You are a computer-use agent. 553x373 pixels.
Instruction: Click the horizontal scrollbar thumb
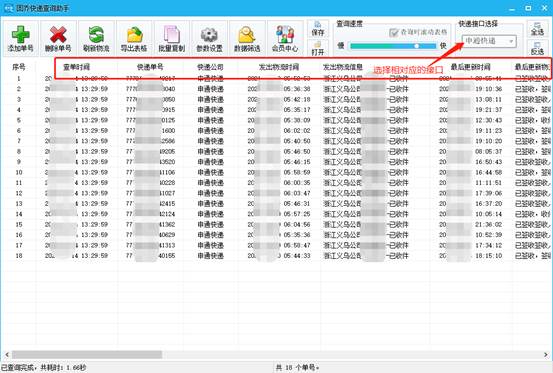click(x=87, y=354)
